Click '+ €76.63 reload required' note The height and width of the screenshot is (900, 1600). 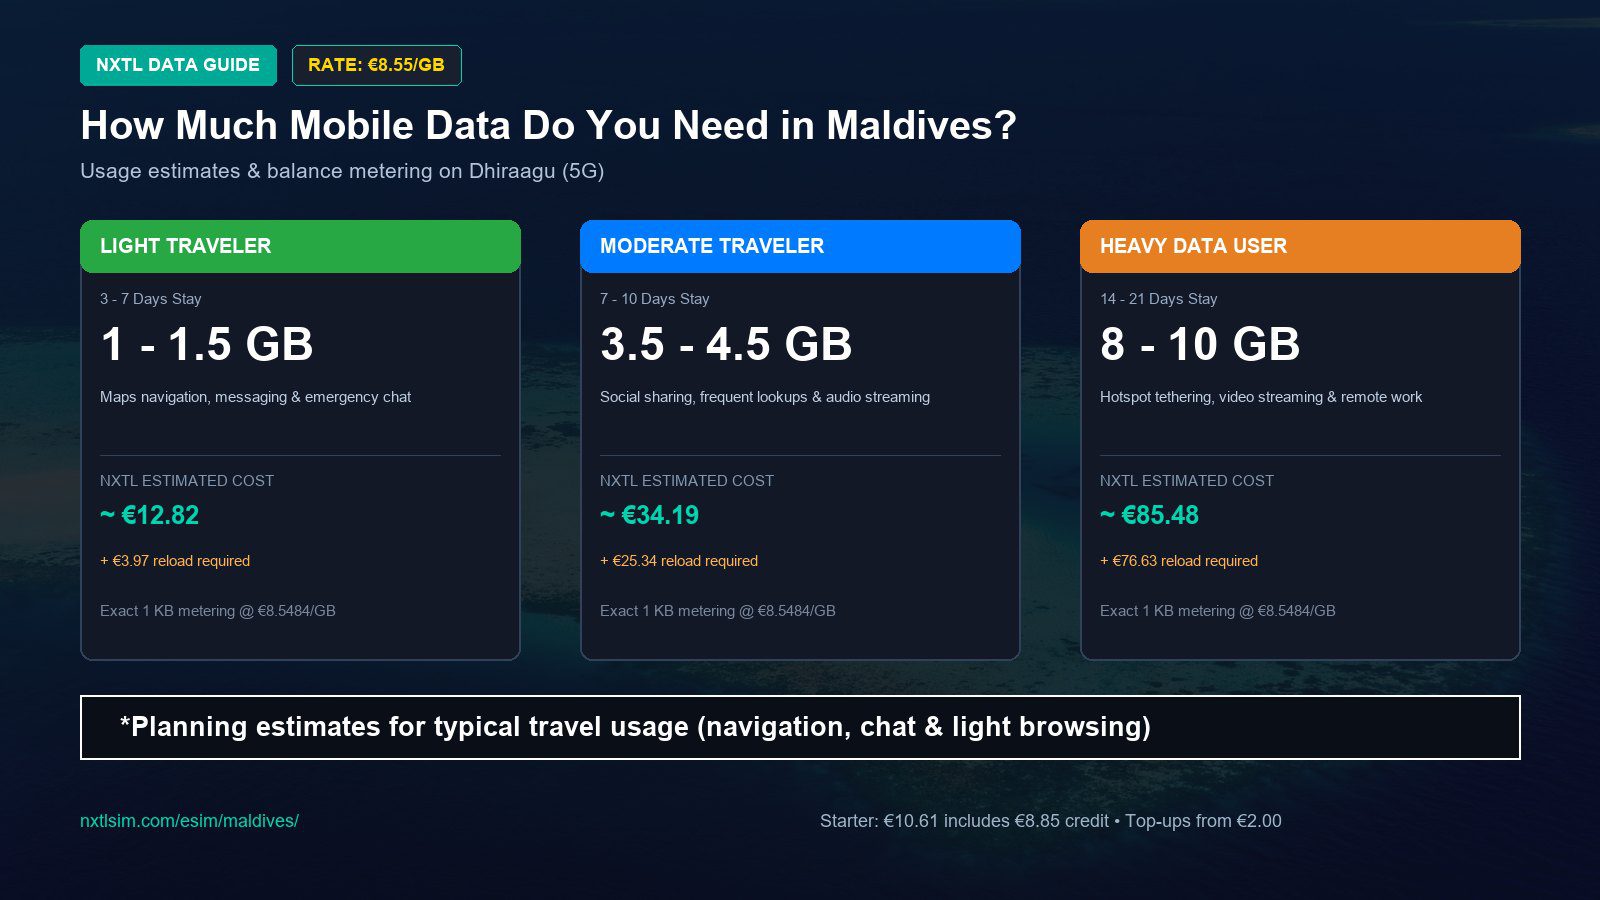pyautogui.click(x=1179, y=561)
